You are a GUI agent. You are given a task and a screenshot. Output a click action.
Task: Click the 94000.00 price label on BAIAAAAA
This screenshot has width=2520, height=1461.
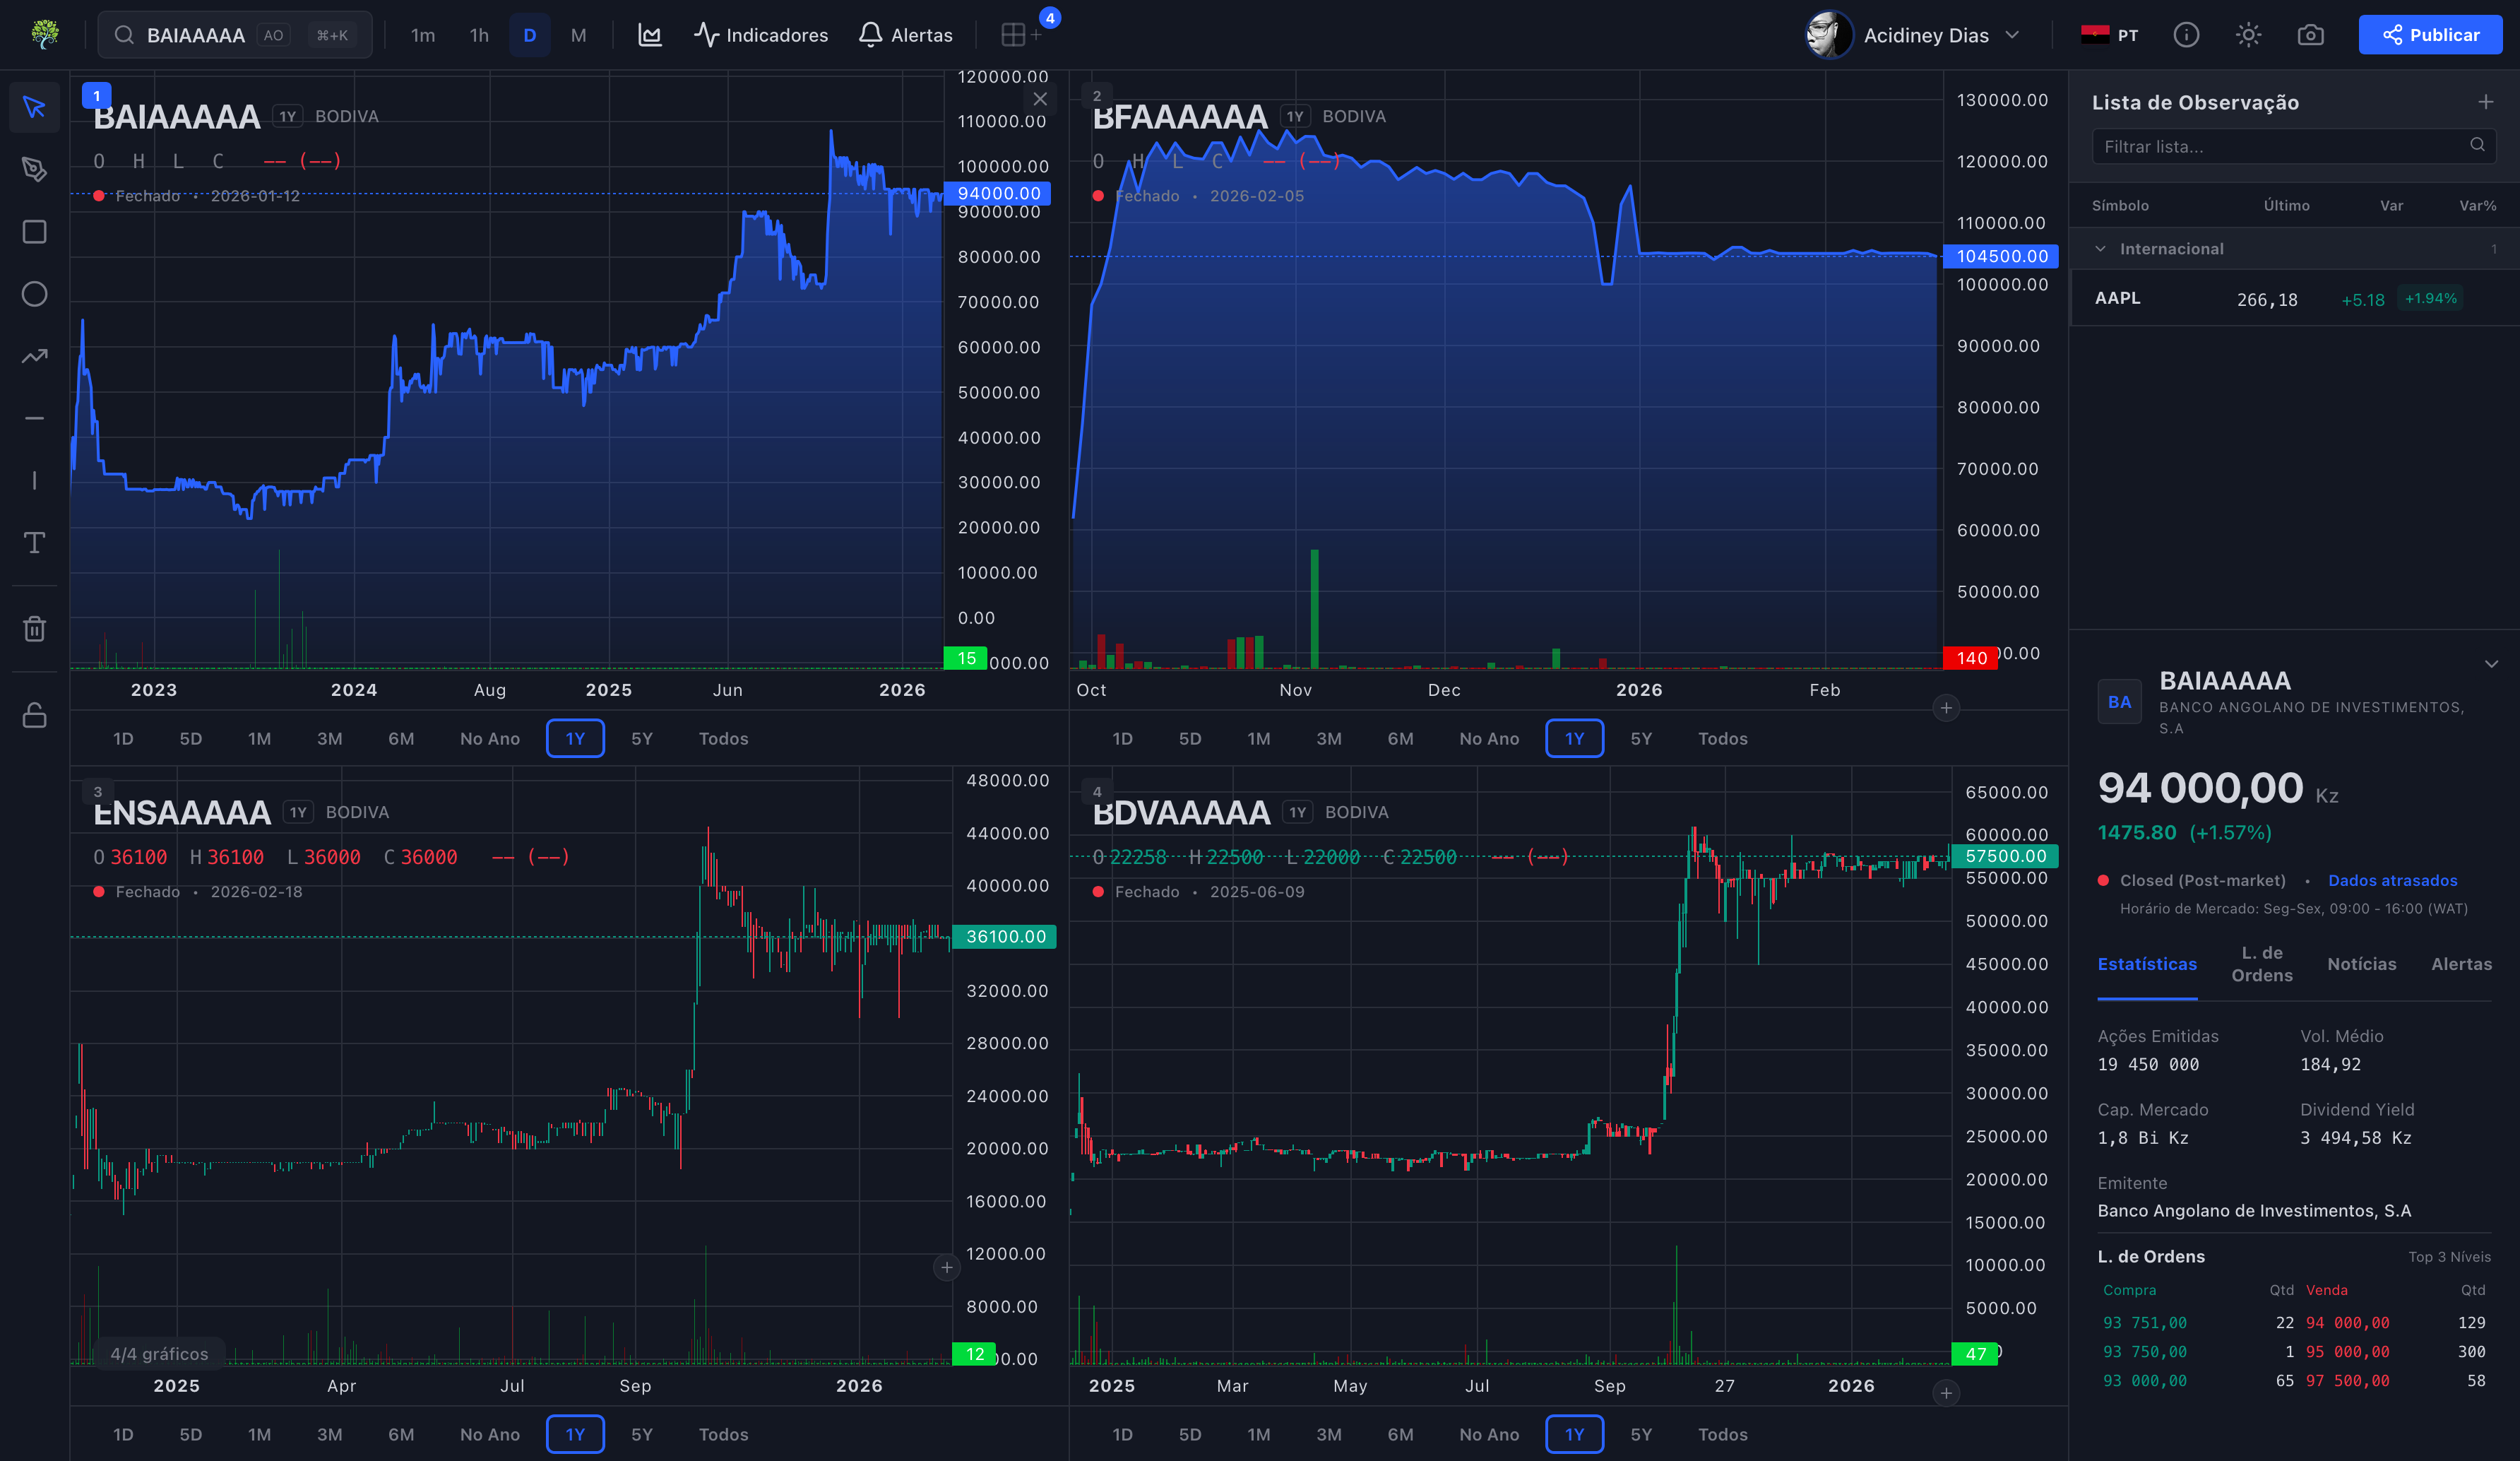click(x=997, y=193)
